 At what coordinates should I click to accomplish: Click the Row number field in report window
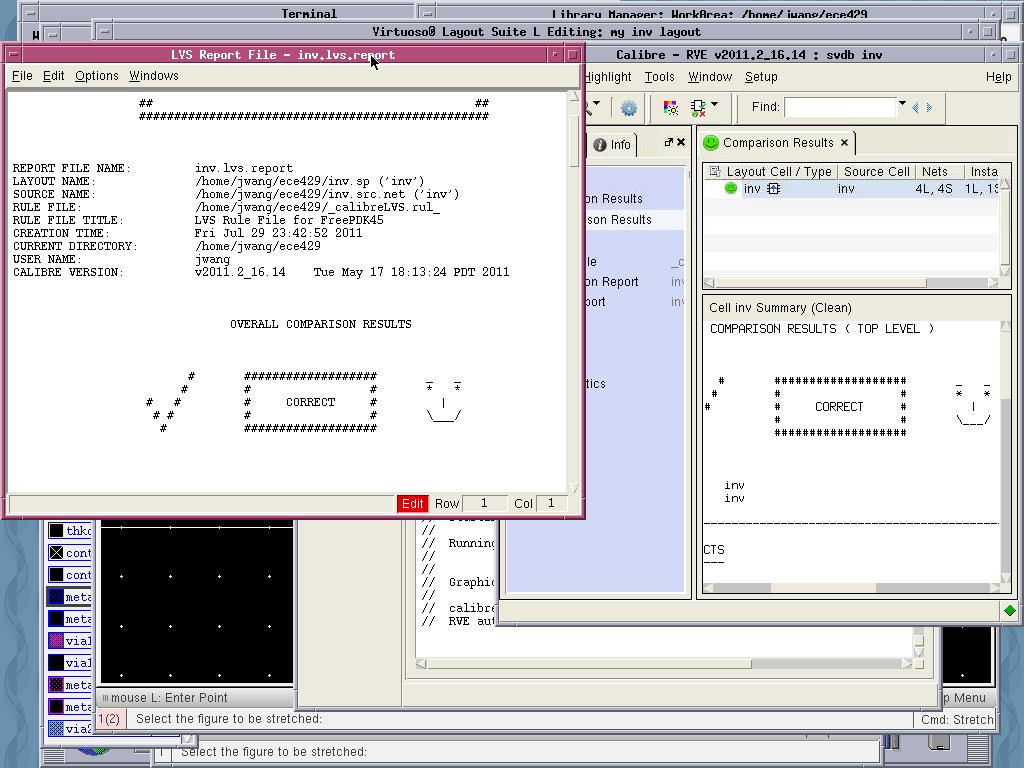tap(483, 503)
